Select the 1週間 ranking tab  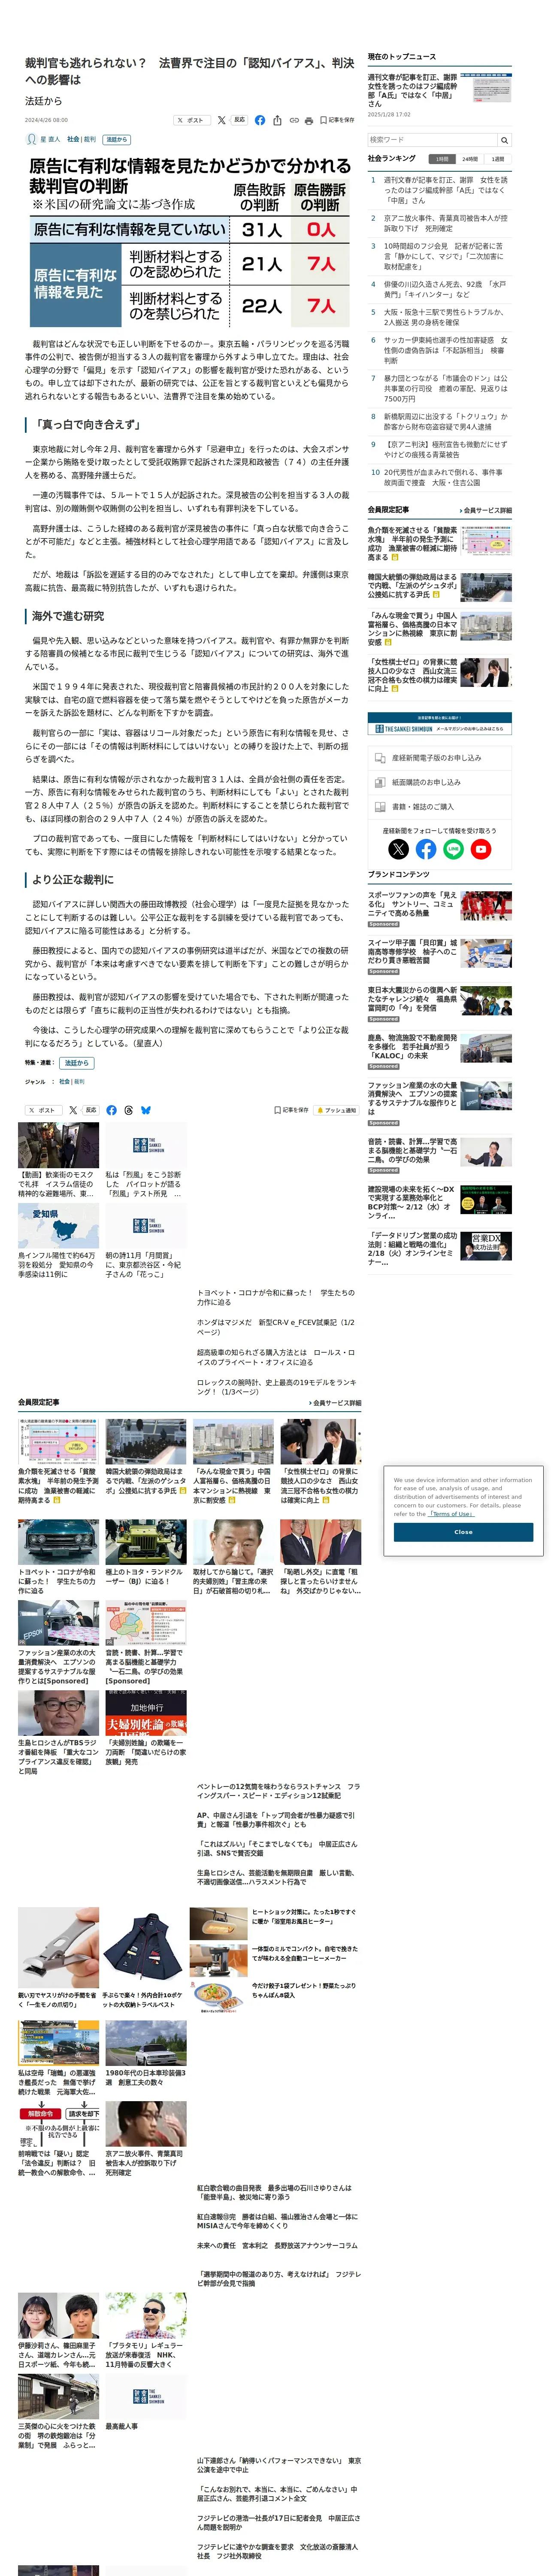click(497, 159)
